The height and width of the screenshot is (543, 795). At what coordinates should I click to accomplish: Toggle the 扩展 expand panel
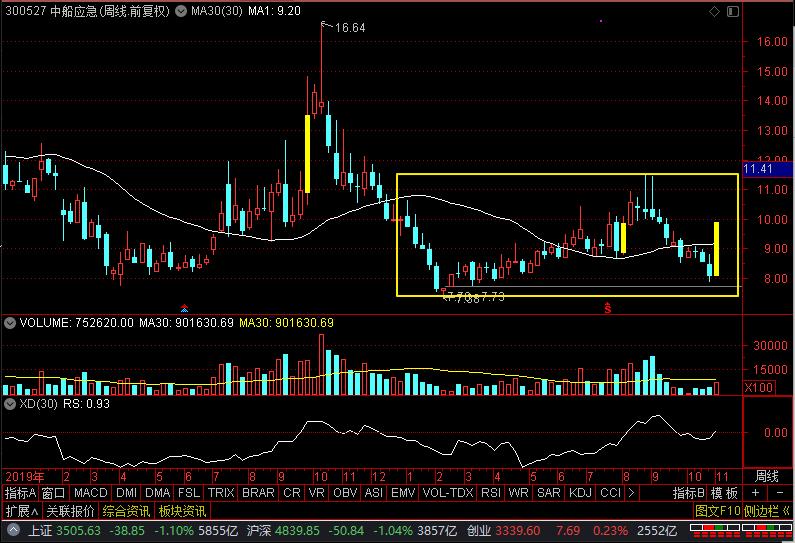coord(17,511)
